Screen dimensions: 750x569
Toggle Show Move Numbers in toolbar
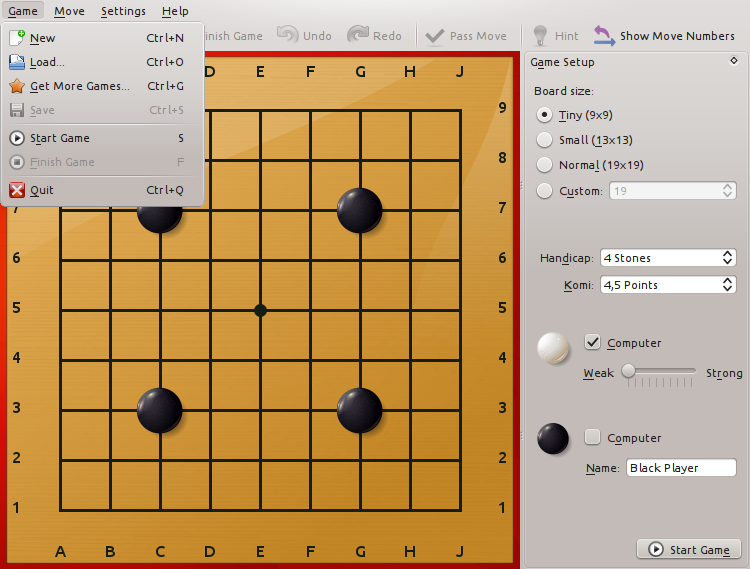pyautogui.click(x=665, y=36)
